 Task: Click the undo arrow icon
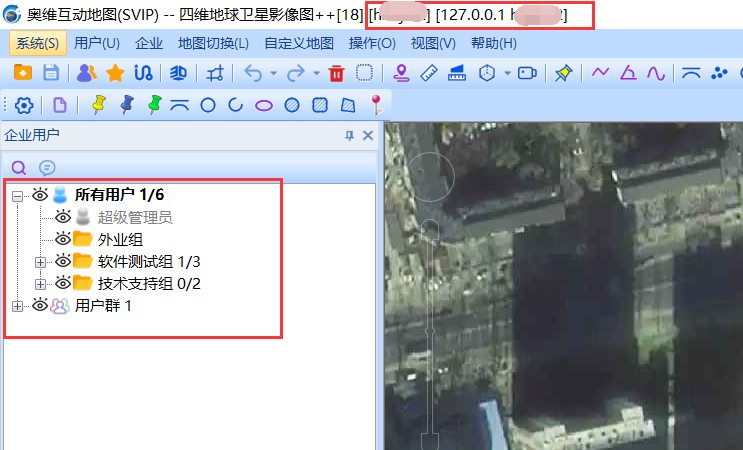(x=252, y=73)
